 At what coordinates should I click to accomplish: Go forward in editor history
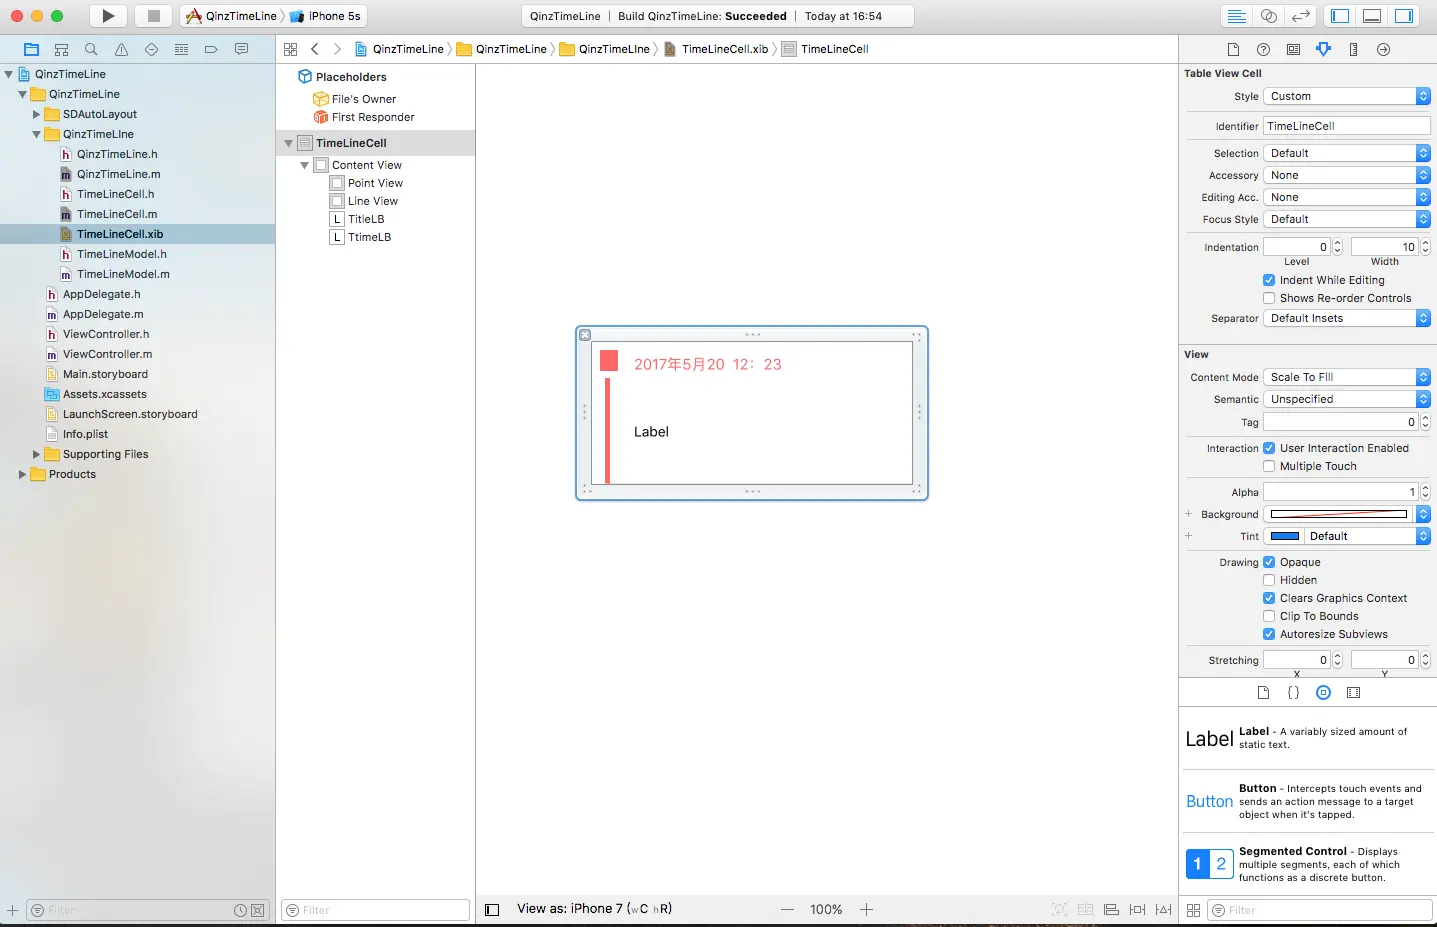[337, 49]
